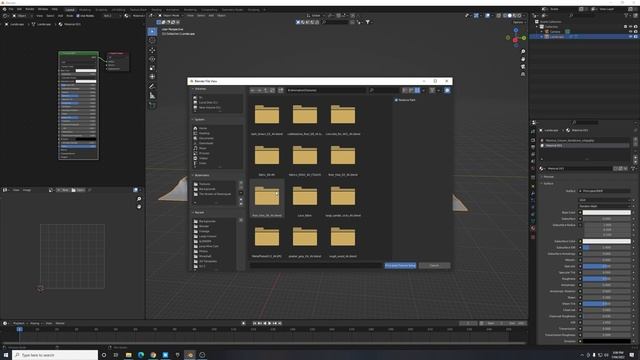This screenshot has height=360, width=640.
Task: Hide Camera in outliner with eye icon
Action: point(631,31)
